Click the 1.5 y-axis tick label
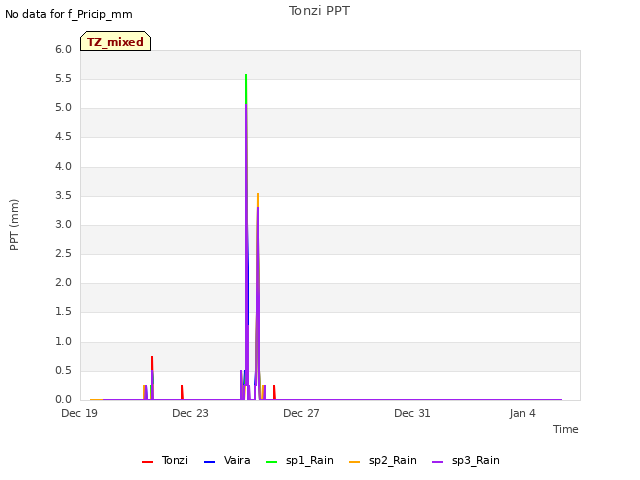Image resolution: width=640 pixels, height=480 pixels. 63,312
